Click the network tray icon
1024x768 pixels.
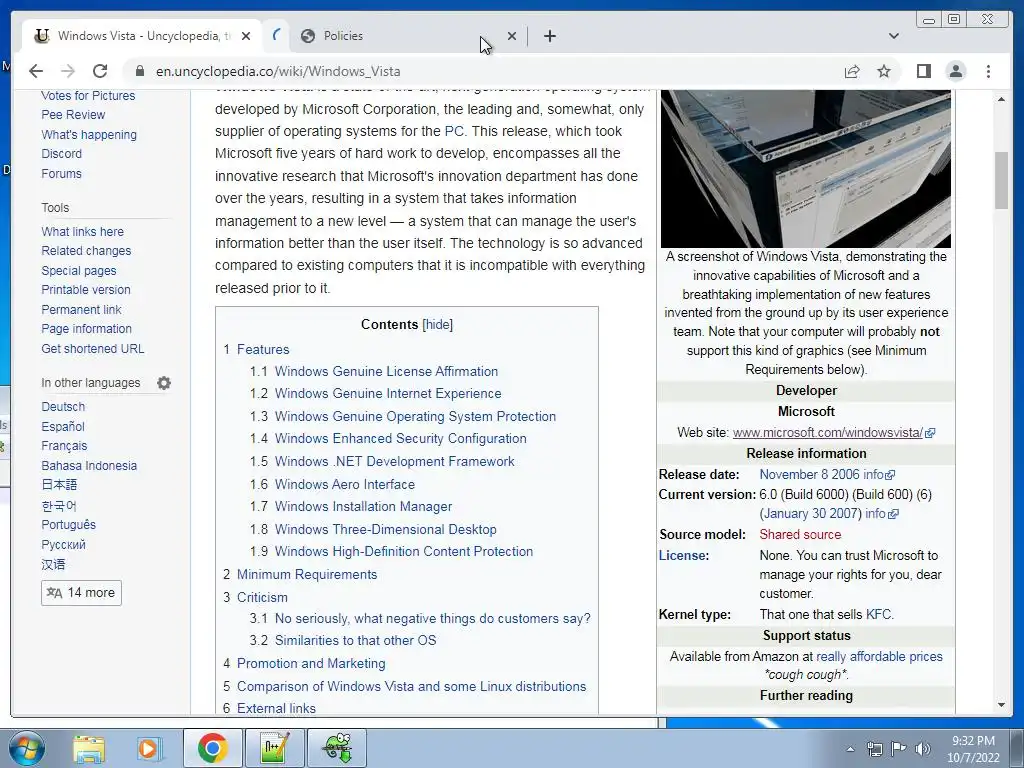(874, 749)
